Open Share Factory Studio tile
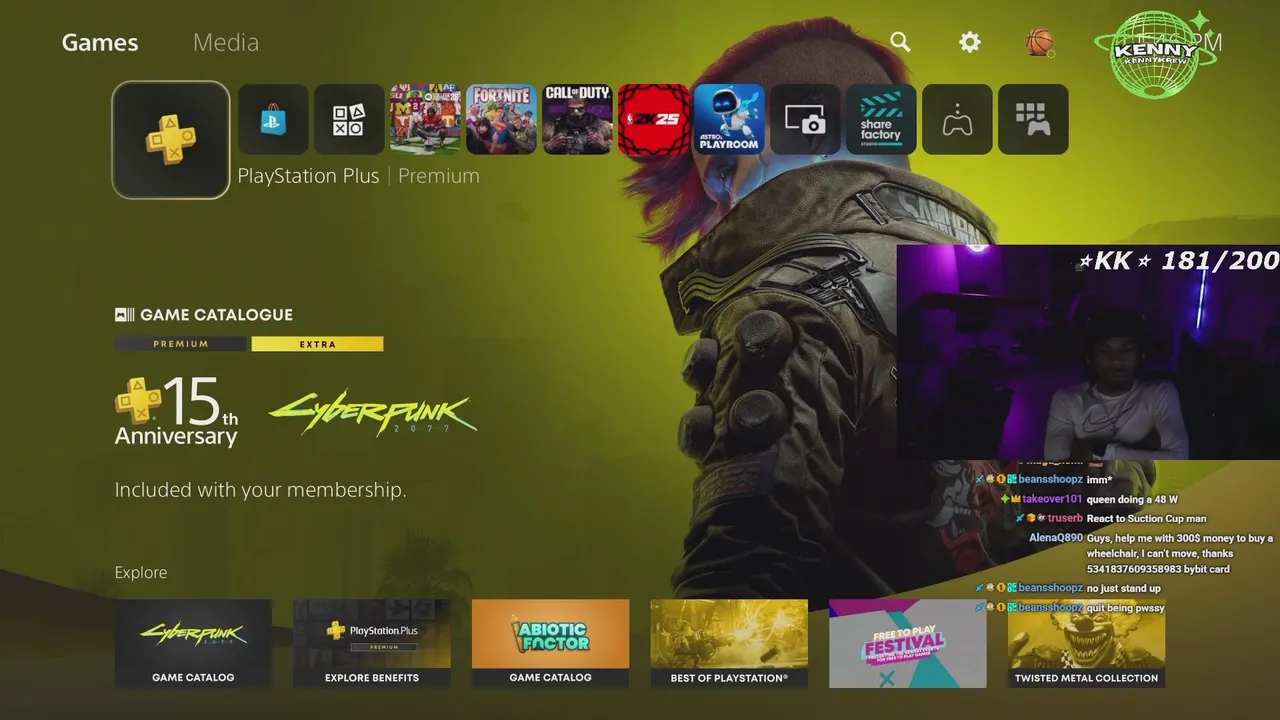 pyautogui.click(x=881, y=119)
